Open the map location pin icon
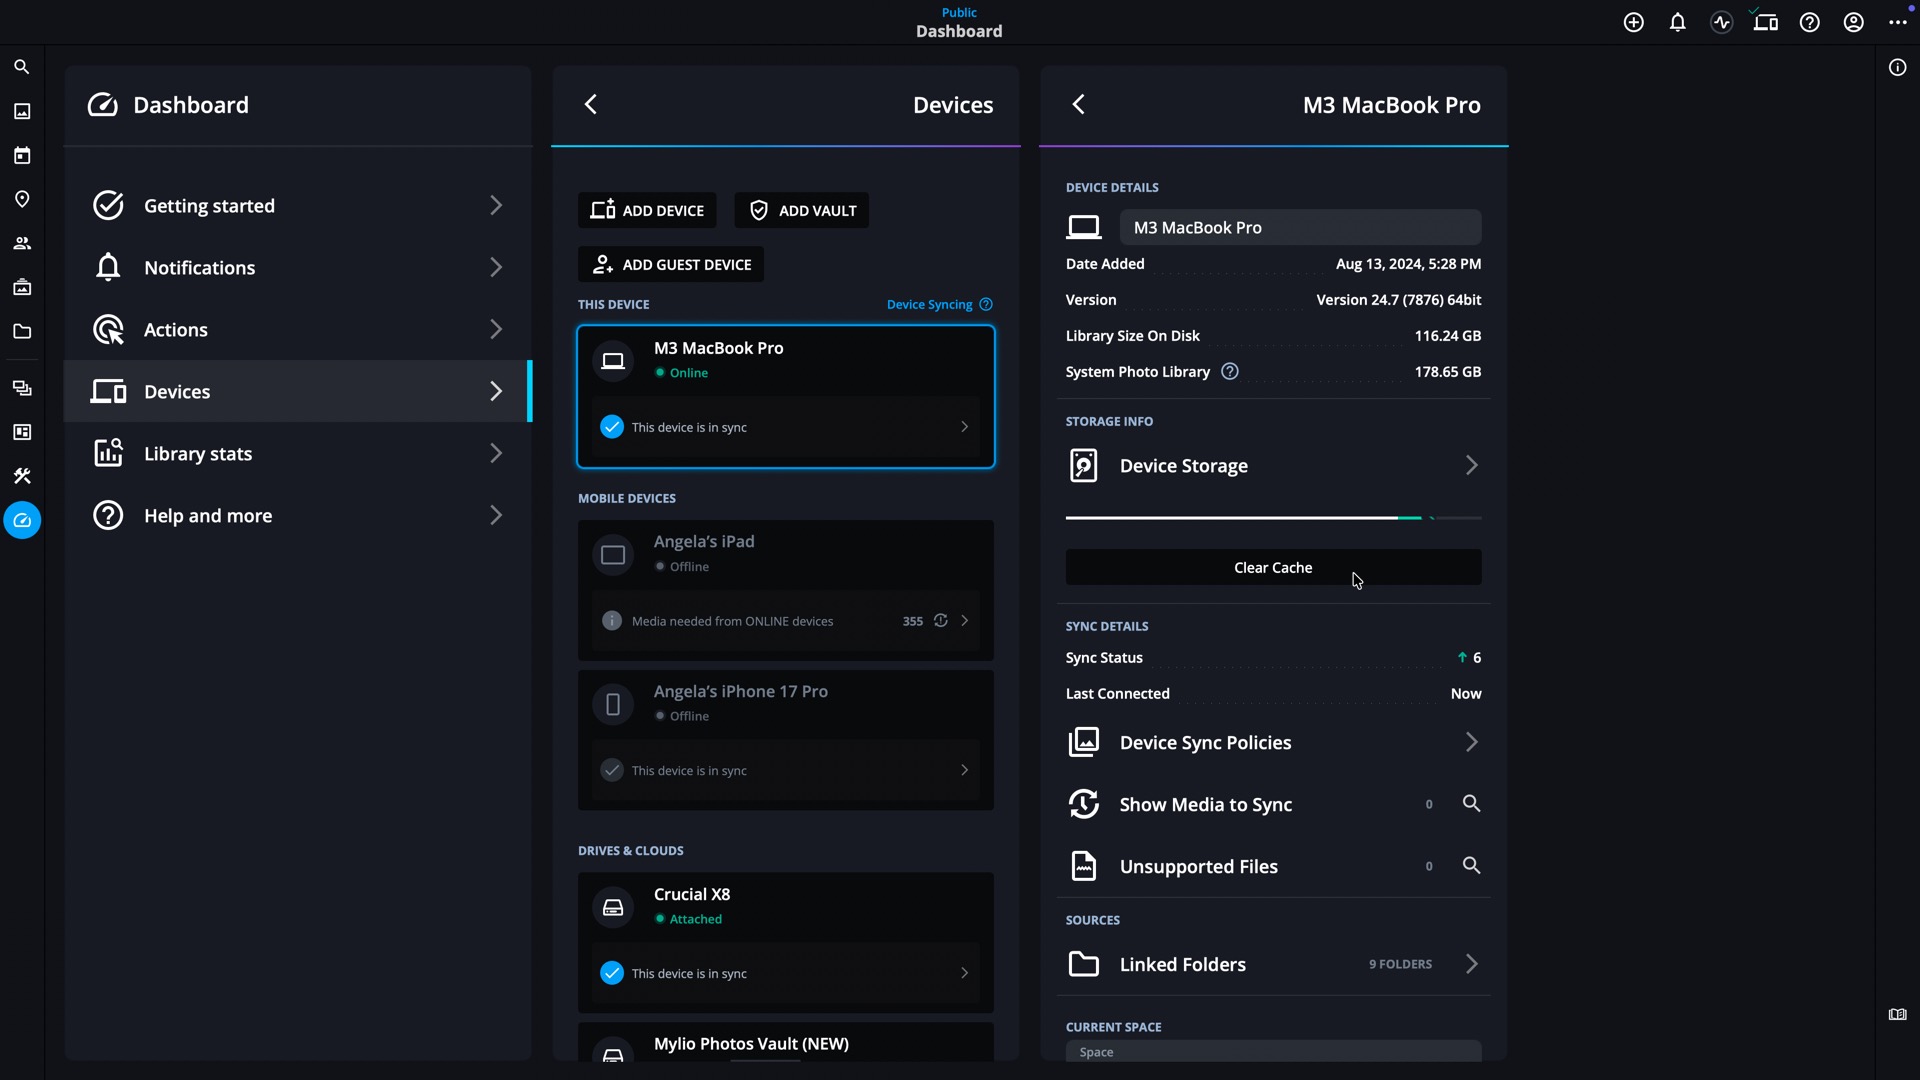This screenshot has height=1080, width=1920. tap(21, 199)
